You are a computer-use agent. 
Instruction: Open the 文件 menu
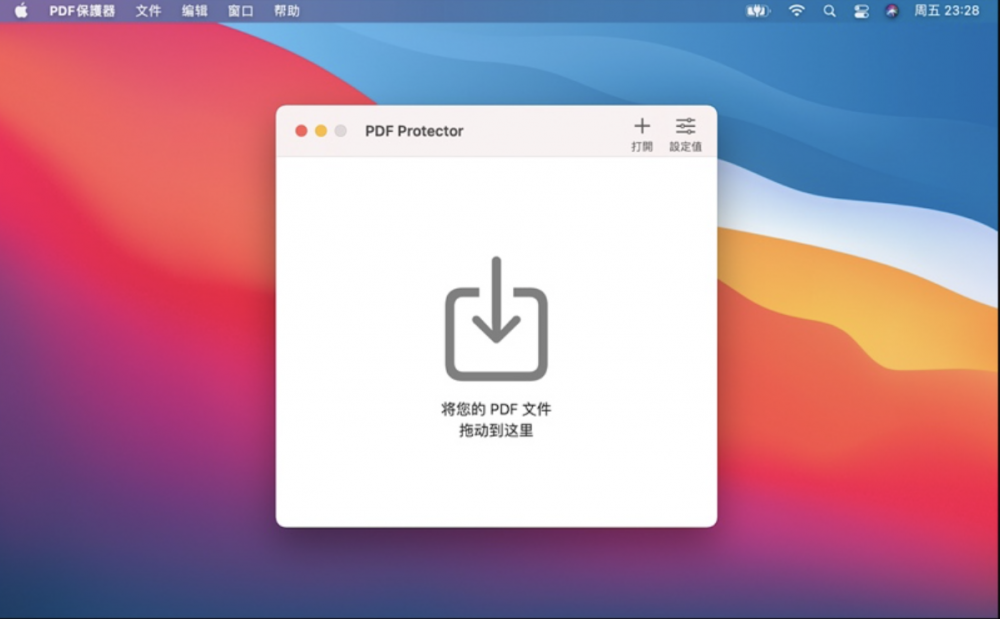click(x=148, y=11)
